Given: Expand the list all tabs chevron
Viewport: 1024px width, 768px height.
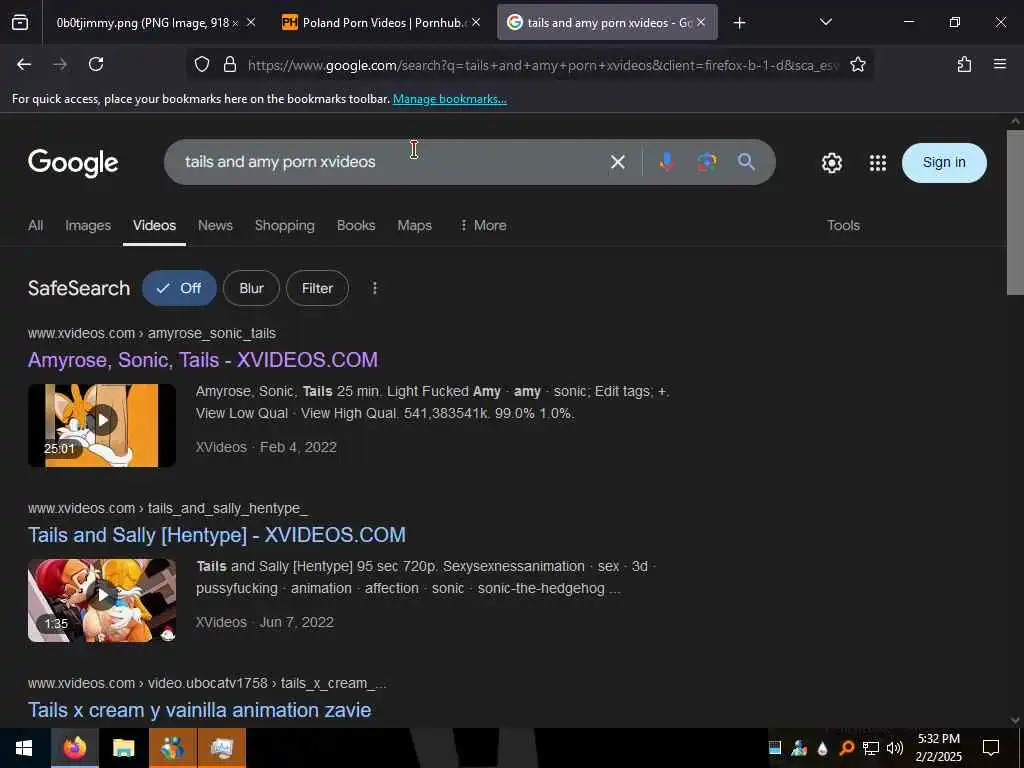Looking at the screenshot, I should [825, 22].
